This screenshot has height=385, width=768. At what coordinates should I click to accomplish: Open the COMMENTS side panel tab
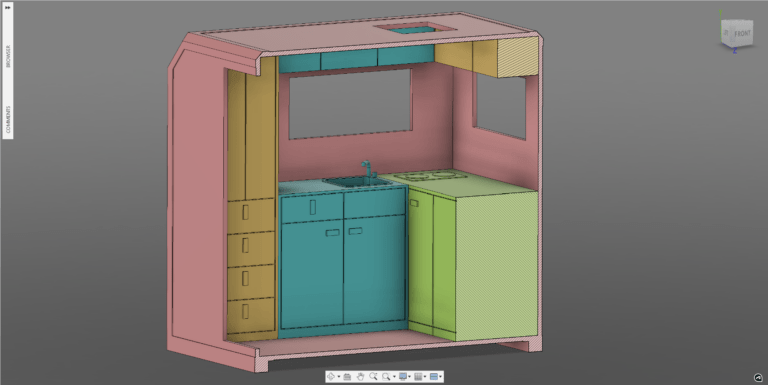7,119
